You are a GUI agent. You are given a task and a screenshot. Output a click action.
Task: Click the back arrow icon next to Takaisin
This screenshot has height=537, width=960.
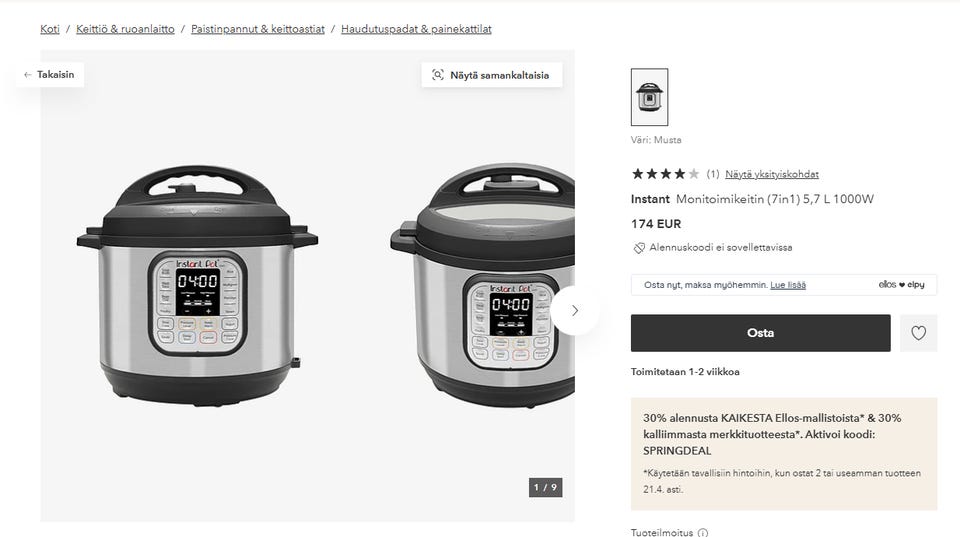tap(28, 75)
